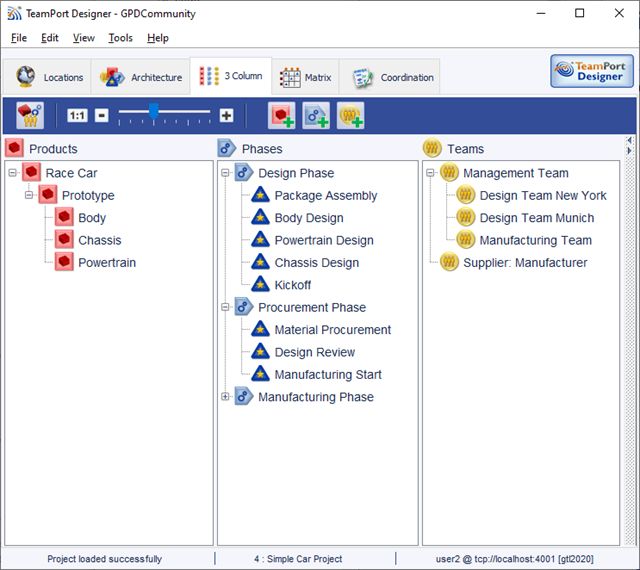640x570 pixels.
Task: Collapse the Procurement Phase node
Action: coord(225,307)
